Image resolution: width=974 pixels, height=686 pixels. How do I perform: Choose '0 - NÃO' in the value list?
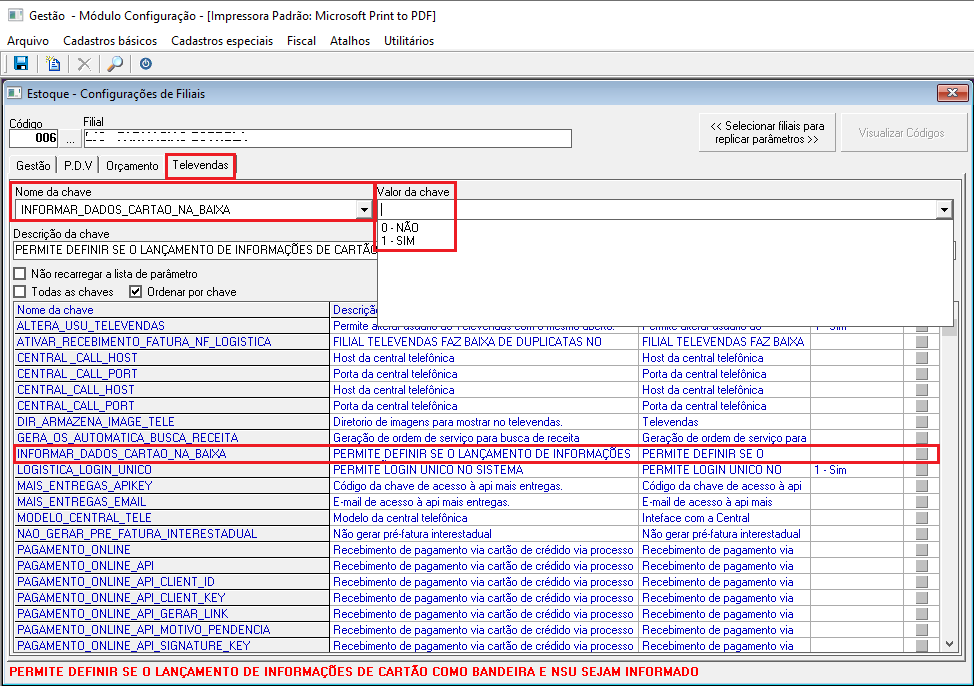pyautogui.click(x=400, y=227)
